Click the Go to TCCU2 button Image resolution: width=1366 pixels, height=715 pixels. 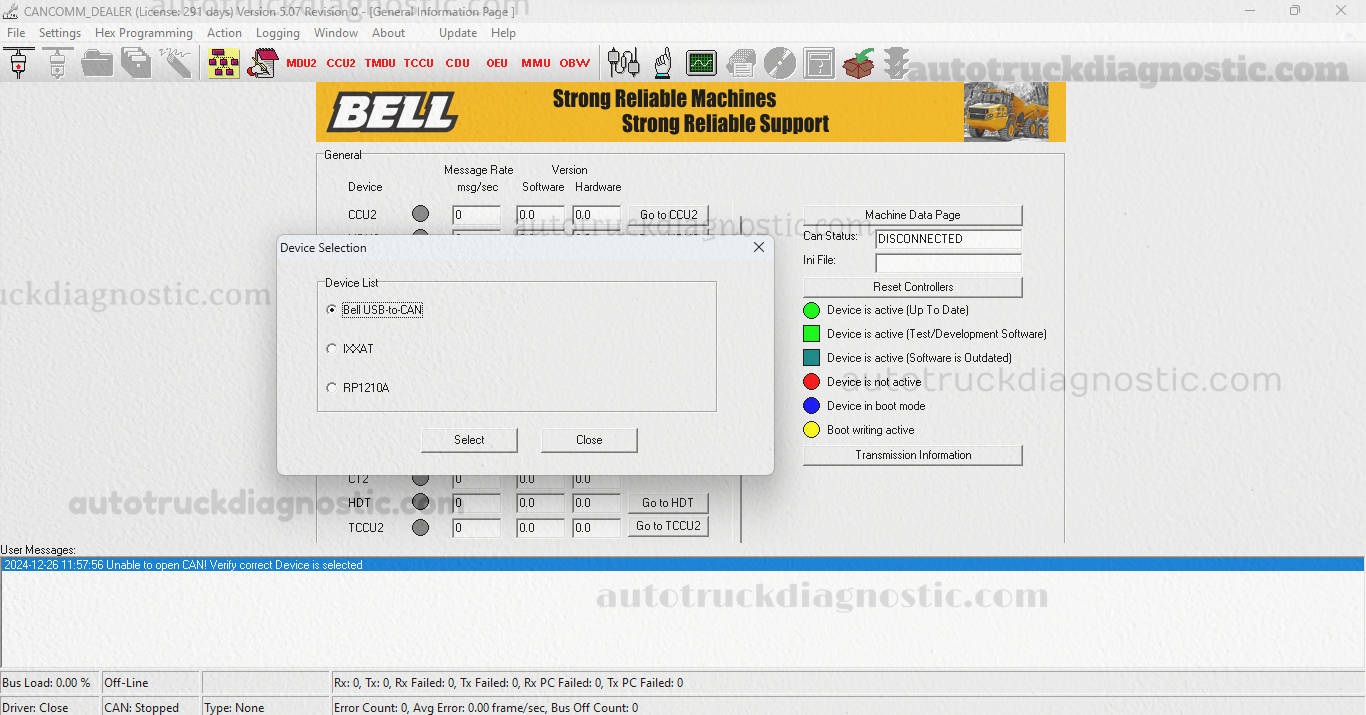tap(668, 526)
